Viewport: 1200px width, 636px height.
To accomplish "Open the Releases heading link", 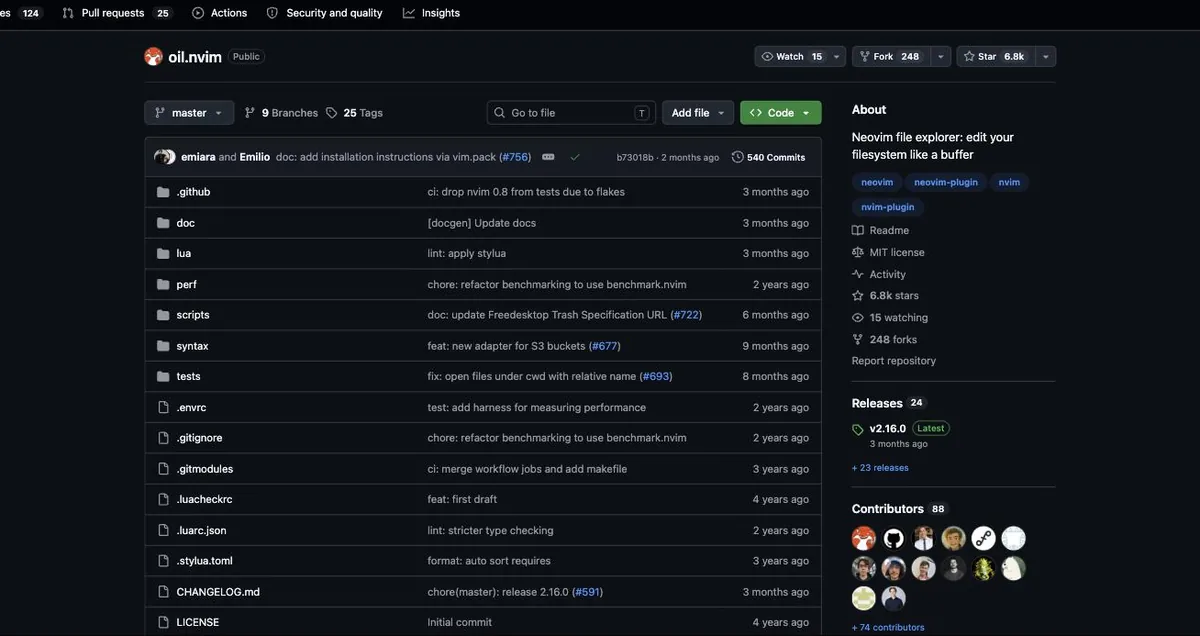I will (877, 403).
